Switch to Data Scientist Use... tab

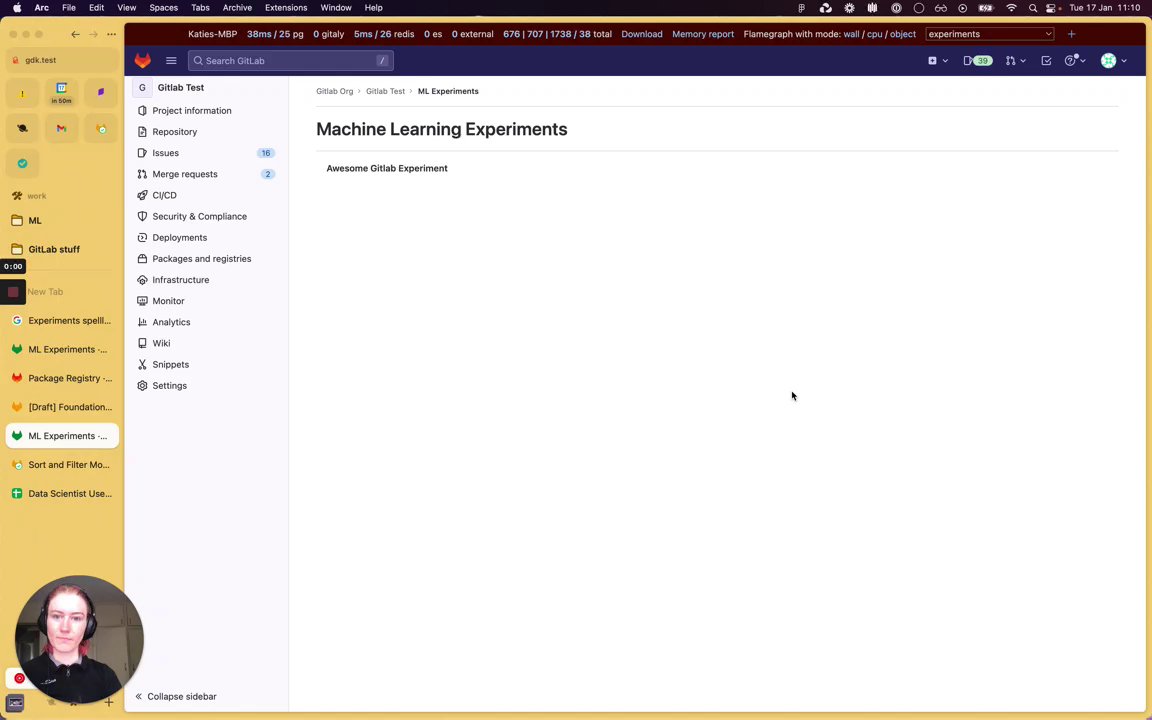62,494
